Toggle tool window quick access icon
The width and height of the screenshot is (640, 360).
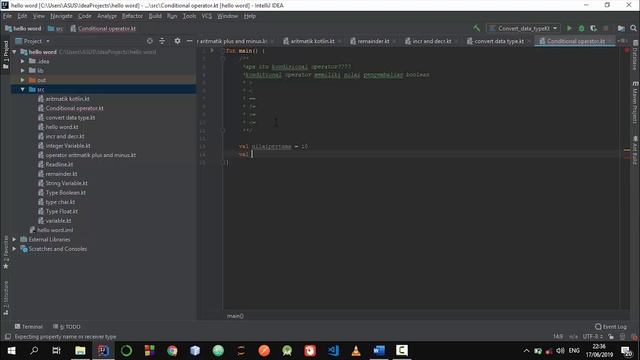pyautogui.click(x=7, y=337)
